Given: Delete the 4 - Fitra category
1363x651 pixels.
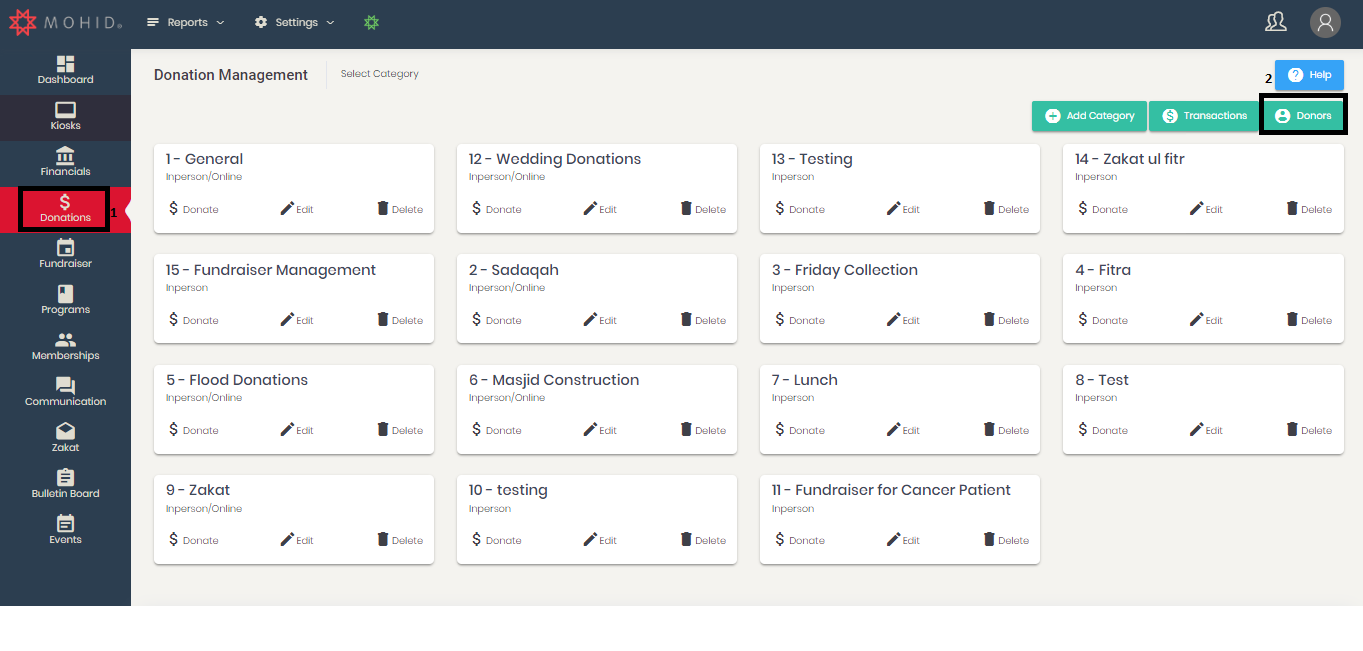Looking at the screenshot, I should pos(1309,320).
